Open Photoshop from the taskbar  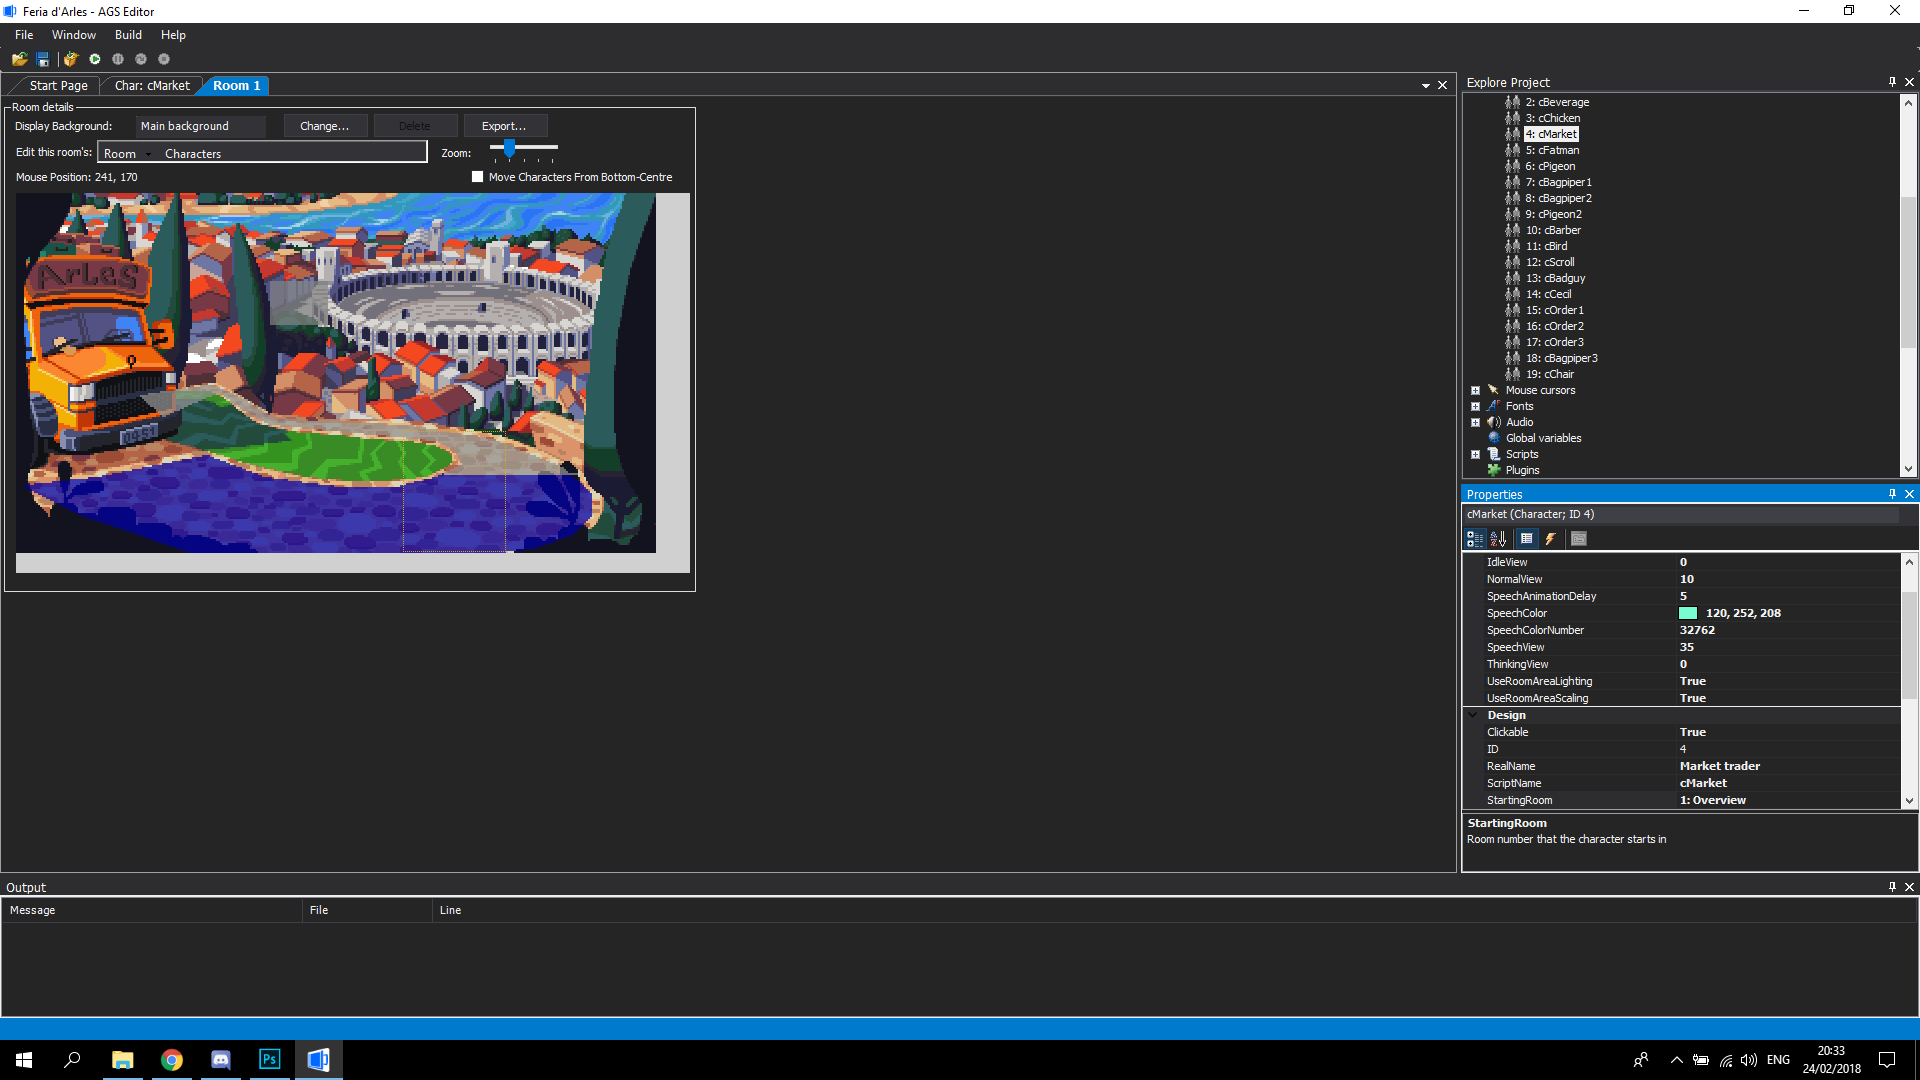[x=270, y=1060]
